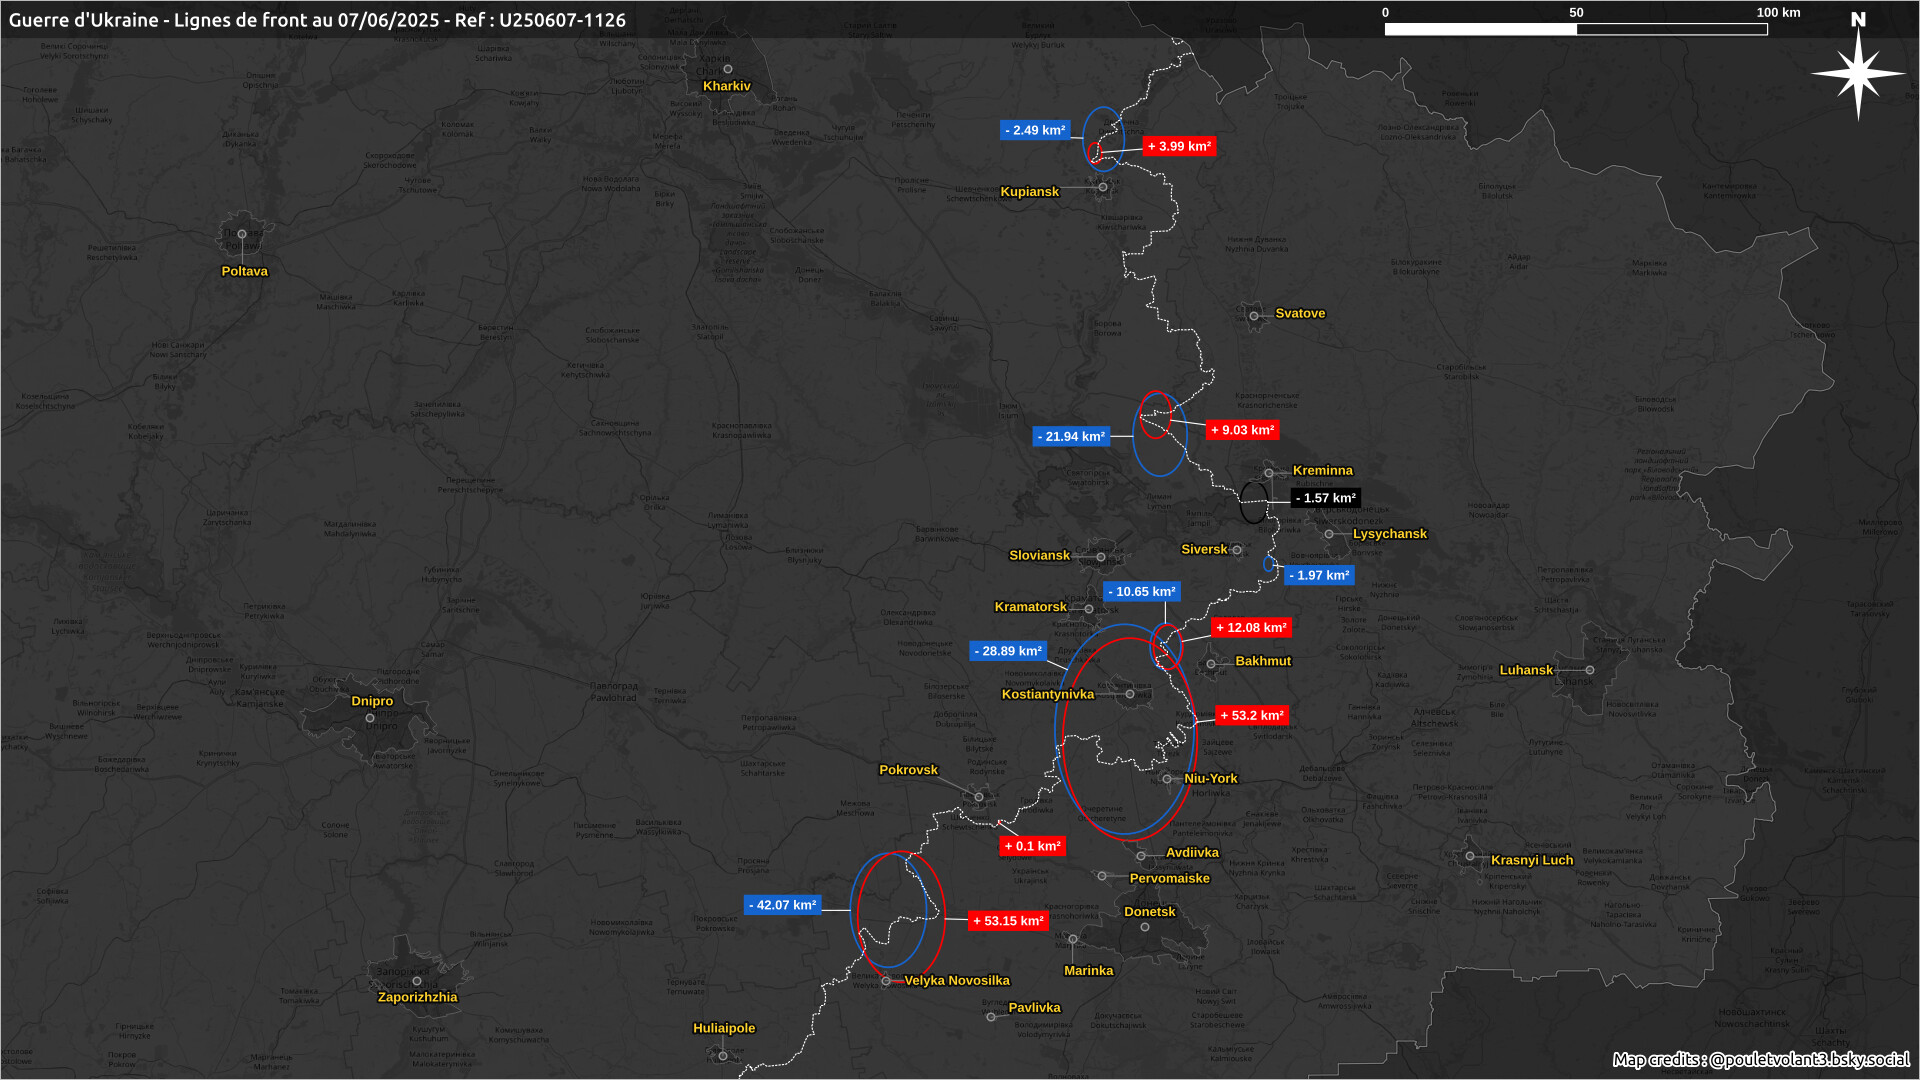1920x1080 pixels.
Task: Click the white half of scale bar
Action: pyautogui.click(x=1480, y=30)
